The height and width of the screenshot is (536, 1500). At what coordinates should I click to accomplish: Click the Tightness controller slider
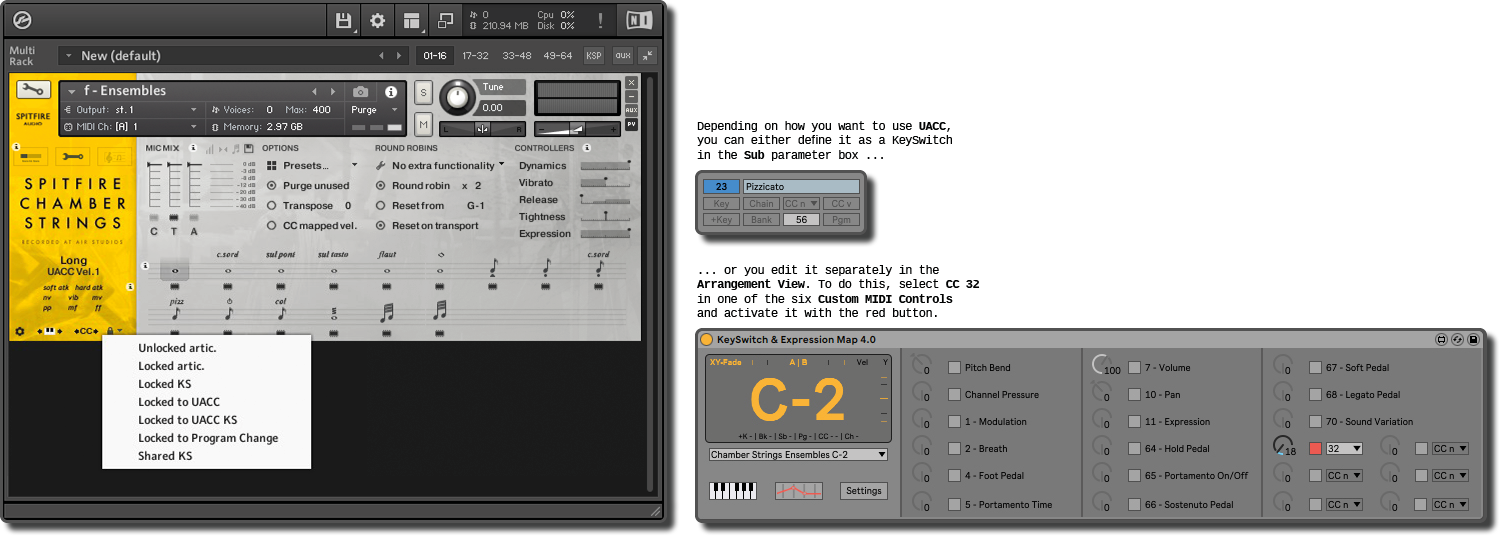(605, 217)
